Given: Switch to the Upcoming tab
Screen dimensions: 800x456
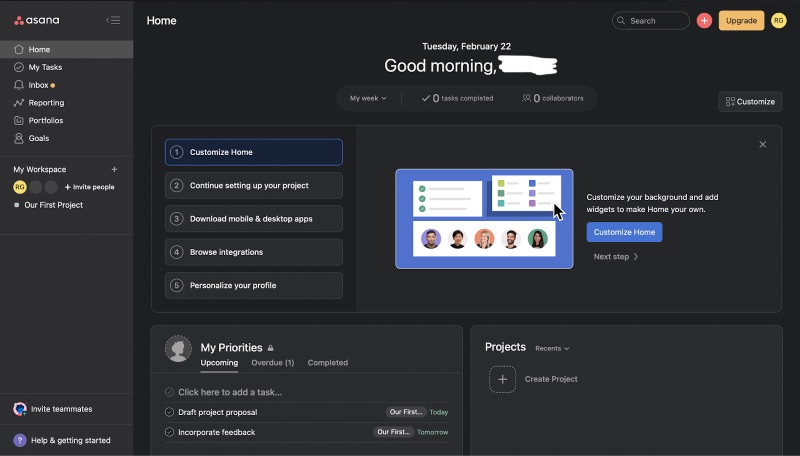Looking at the screenshot, I should point(219,363).
